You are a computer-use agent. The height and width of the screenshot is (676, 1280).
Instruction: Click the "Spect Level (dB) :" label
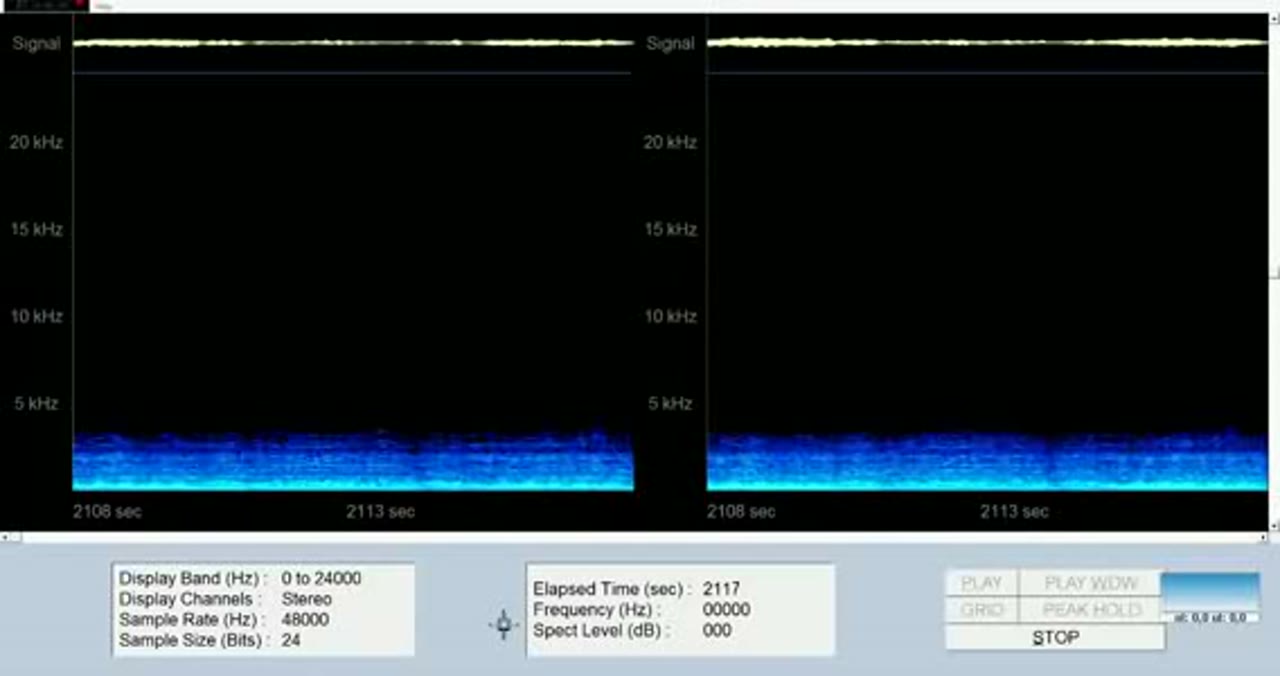[603, 631]
